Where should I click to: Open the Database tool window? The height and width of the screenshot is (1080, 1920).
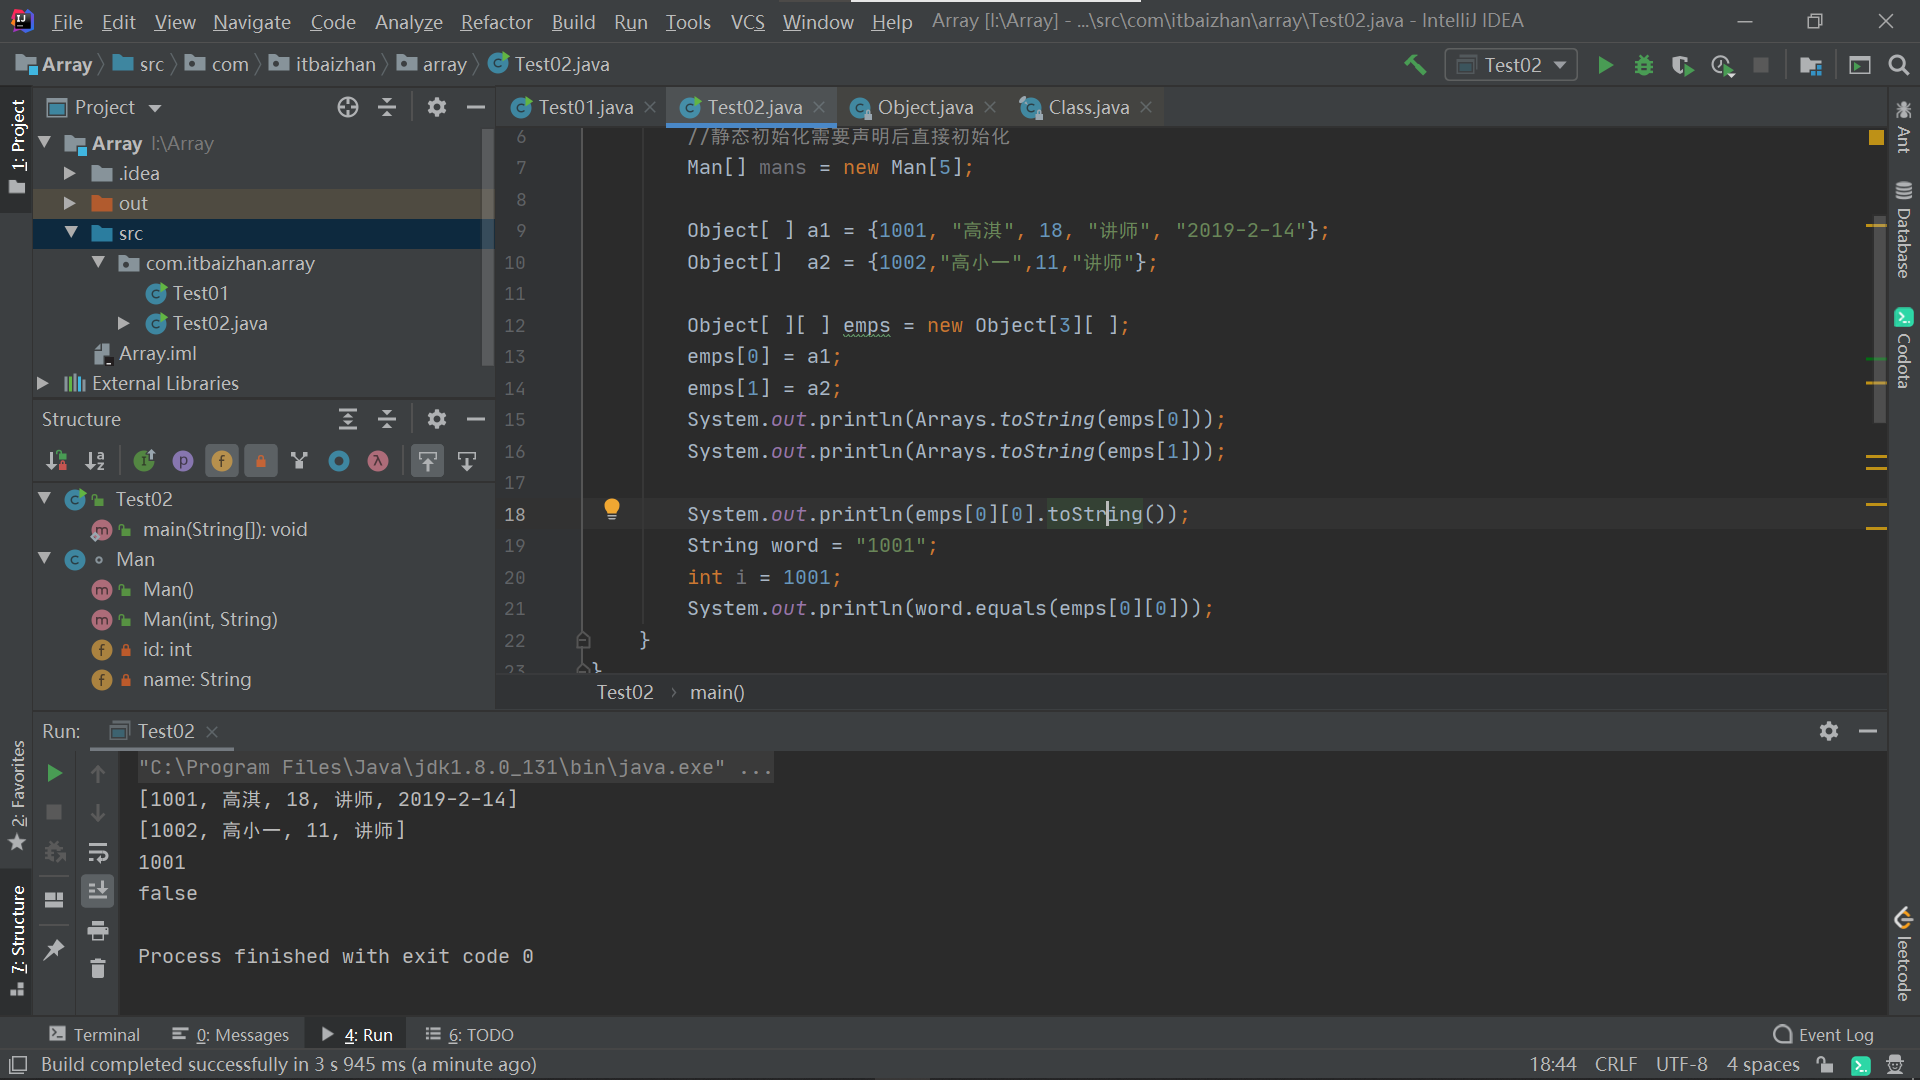coord(1903,230)
